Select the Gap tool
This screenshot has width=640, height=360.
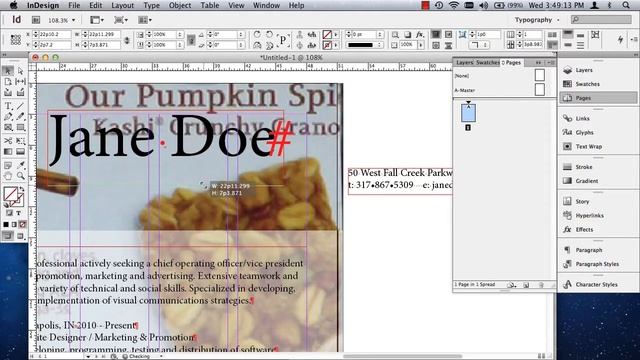(20, 82)
